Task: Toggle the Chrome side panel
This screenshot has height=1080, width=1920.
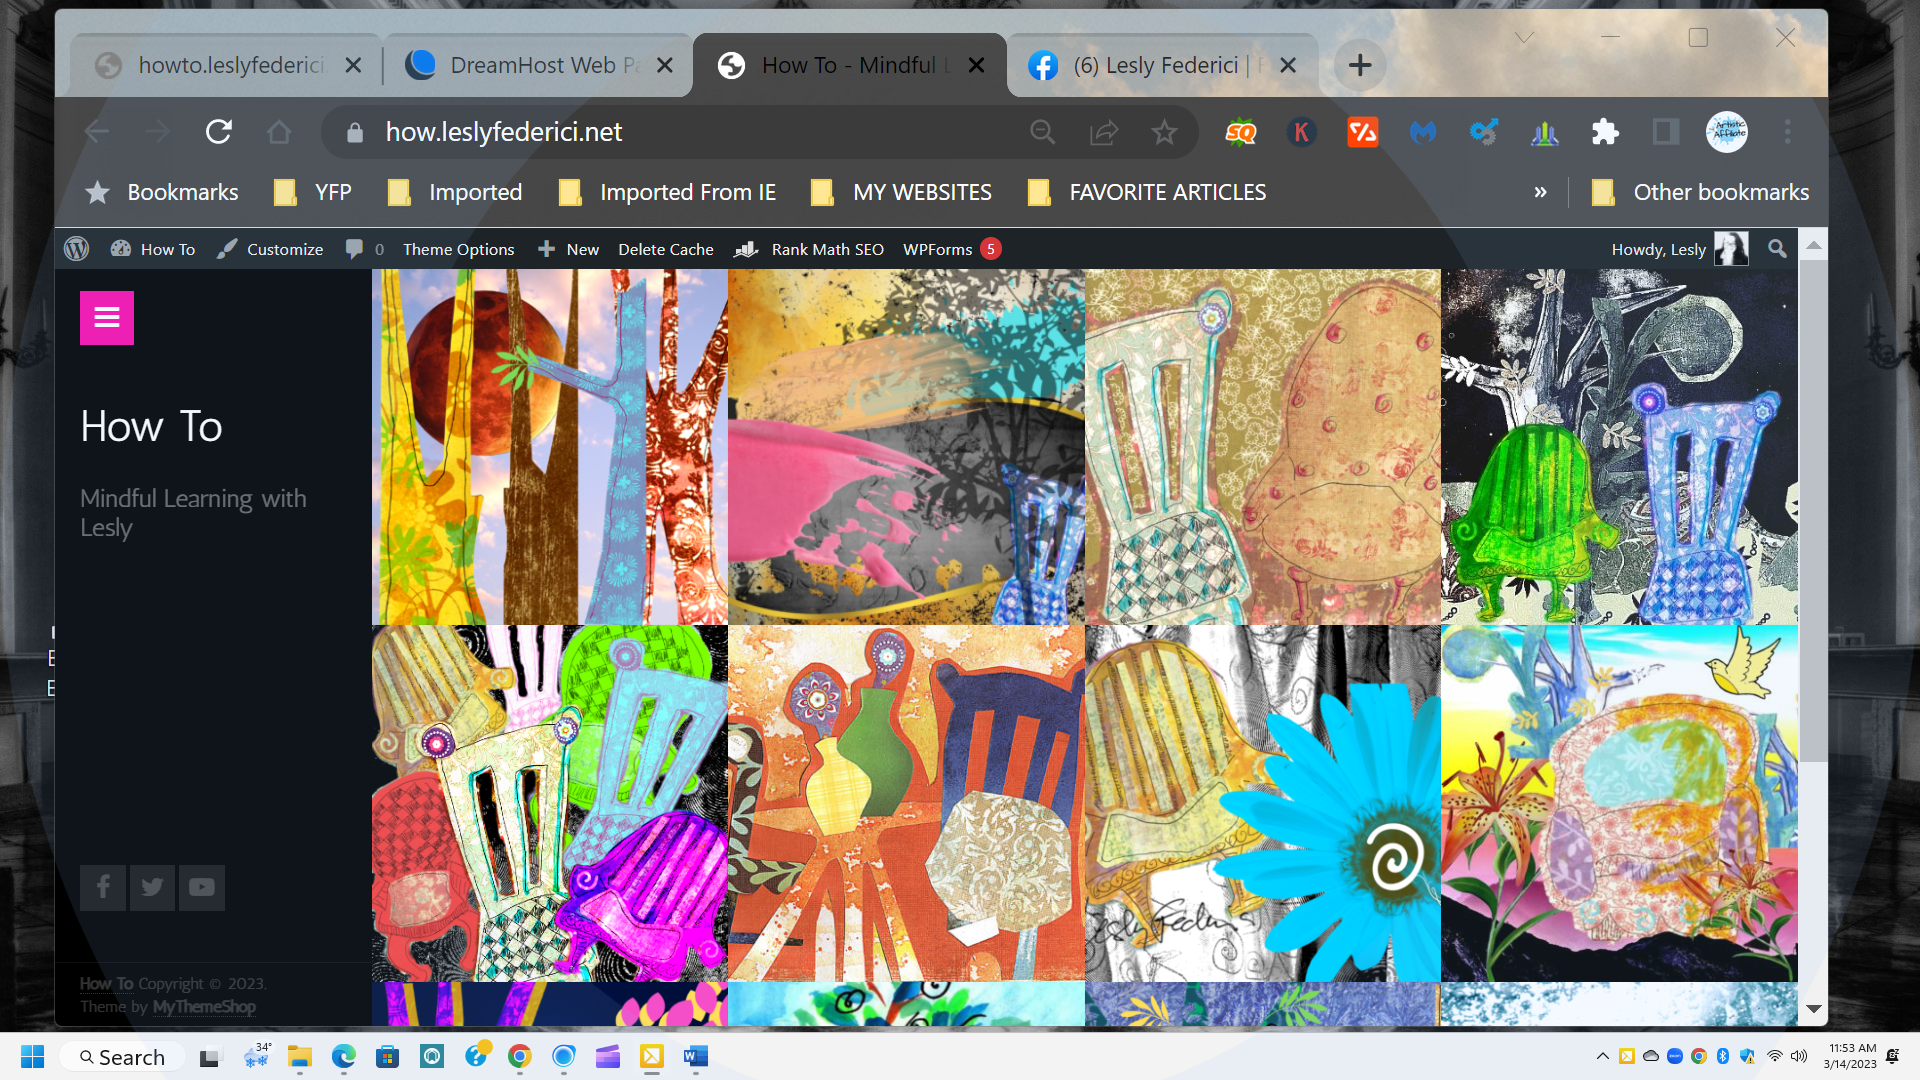Action: [1666, 132]
